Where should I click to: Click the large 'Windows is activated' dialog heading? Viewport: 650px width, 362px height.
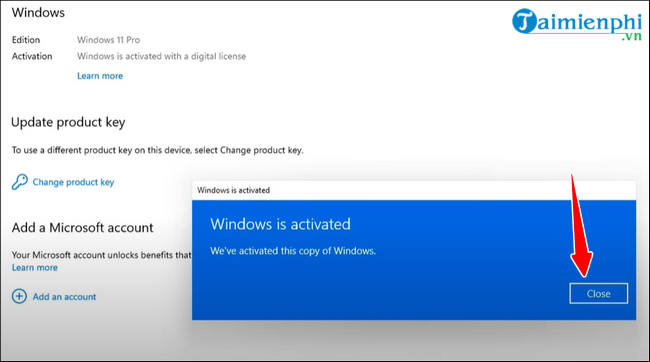pyautogui.click(x=280, y=224)
